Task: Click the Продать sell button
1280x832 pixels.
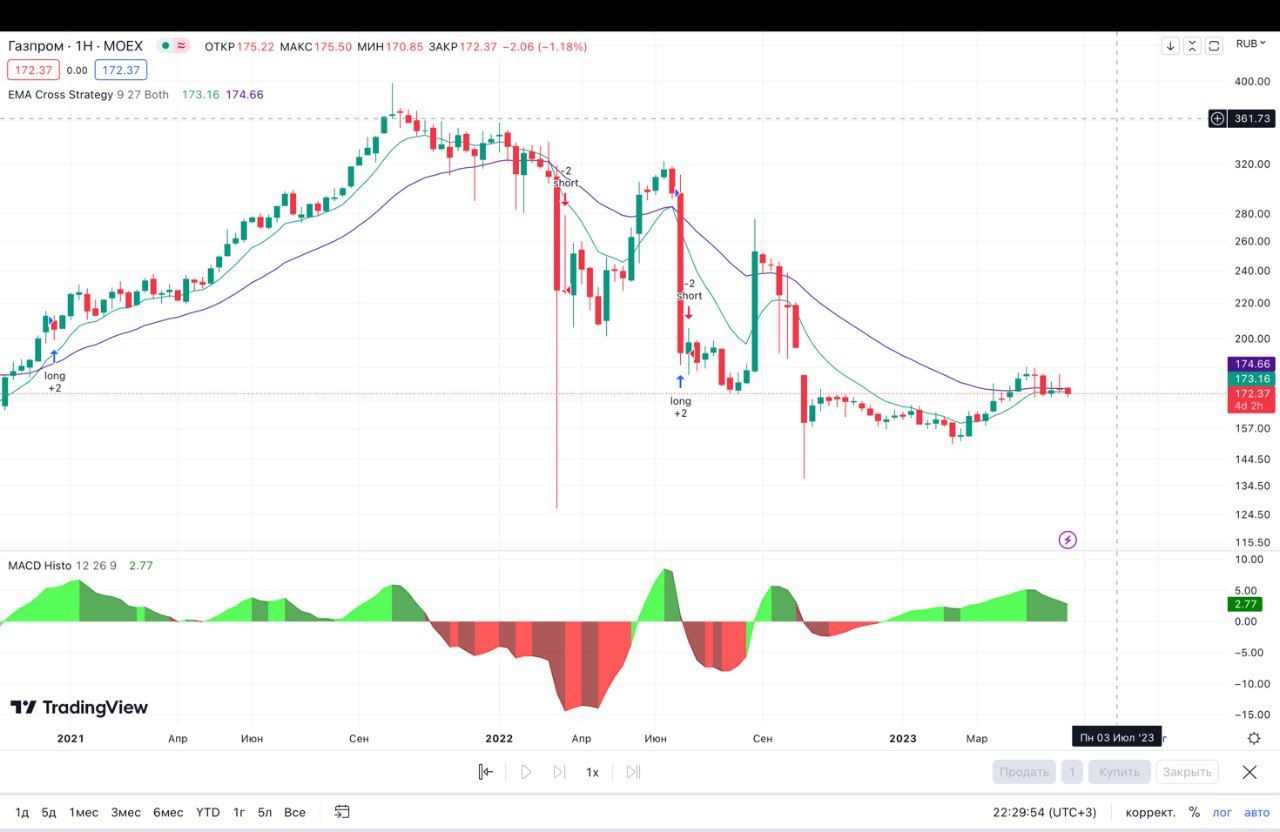Action: coord(1025,772)
